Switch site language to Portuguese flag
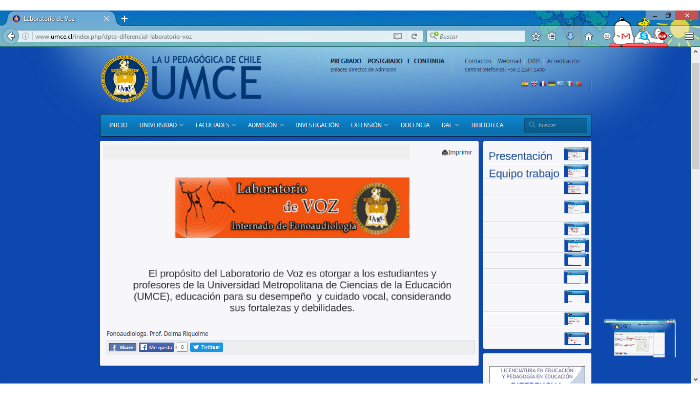The image size is (700, 394). click(579, 83)
